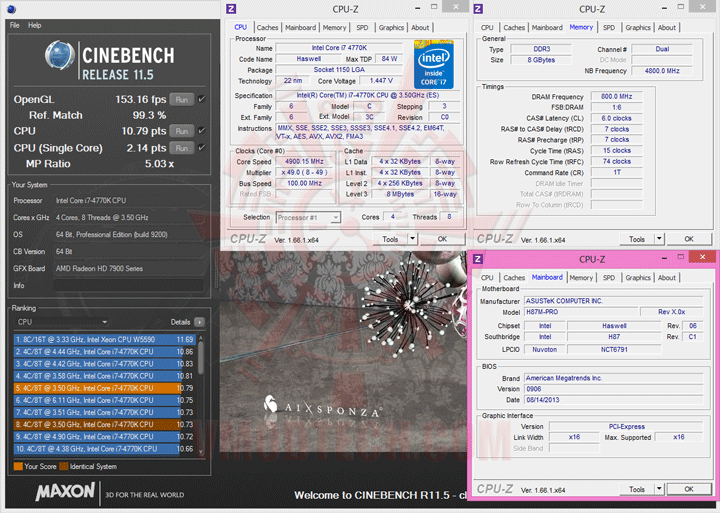Open Tools dropdown arrow in Memory window
Image resolution: width=720 pixels, height=513 pixels.
coord(659,239)
